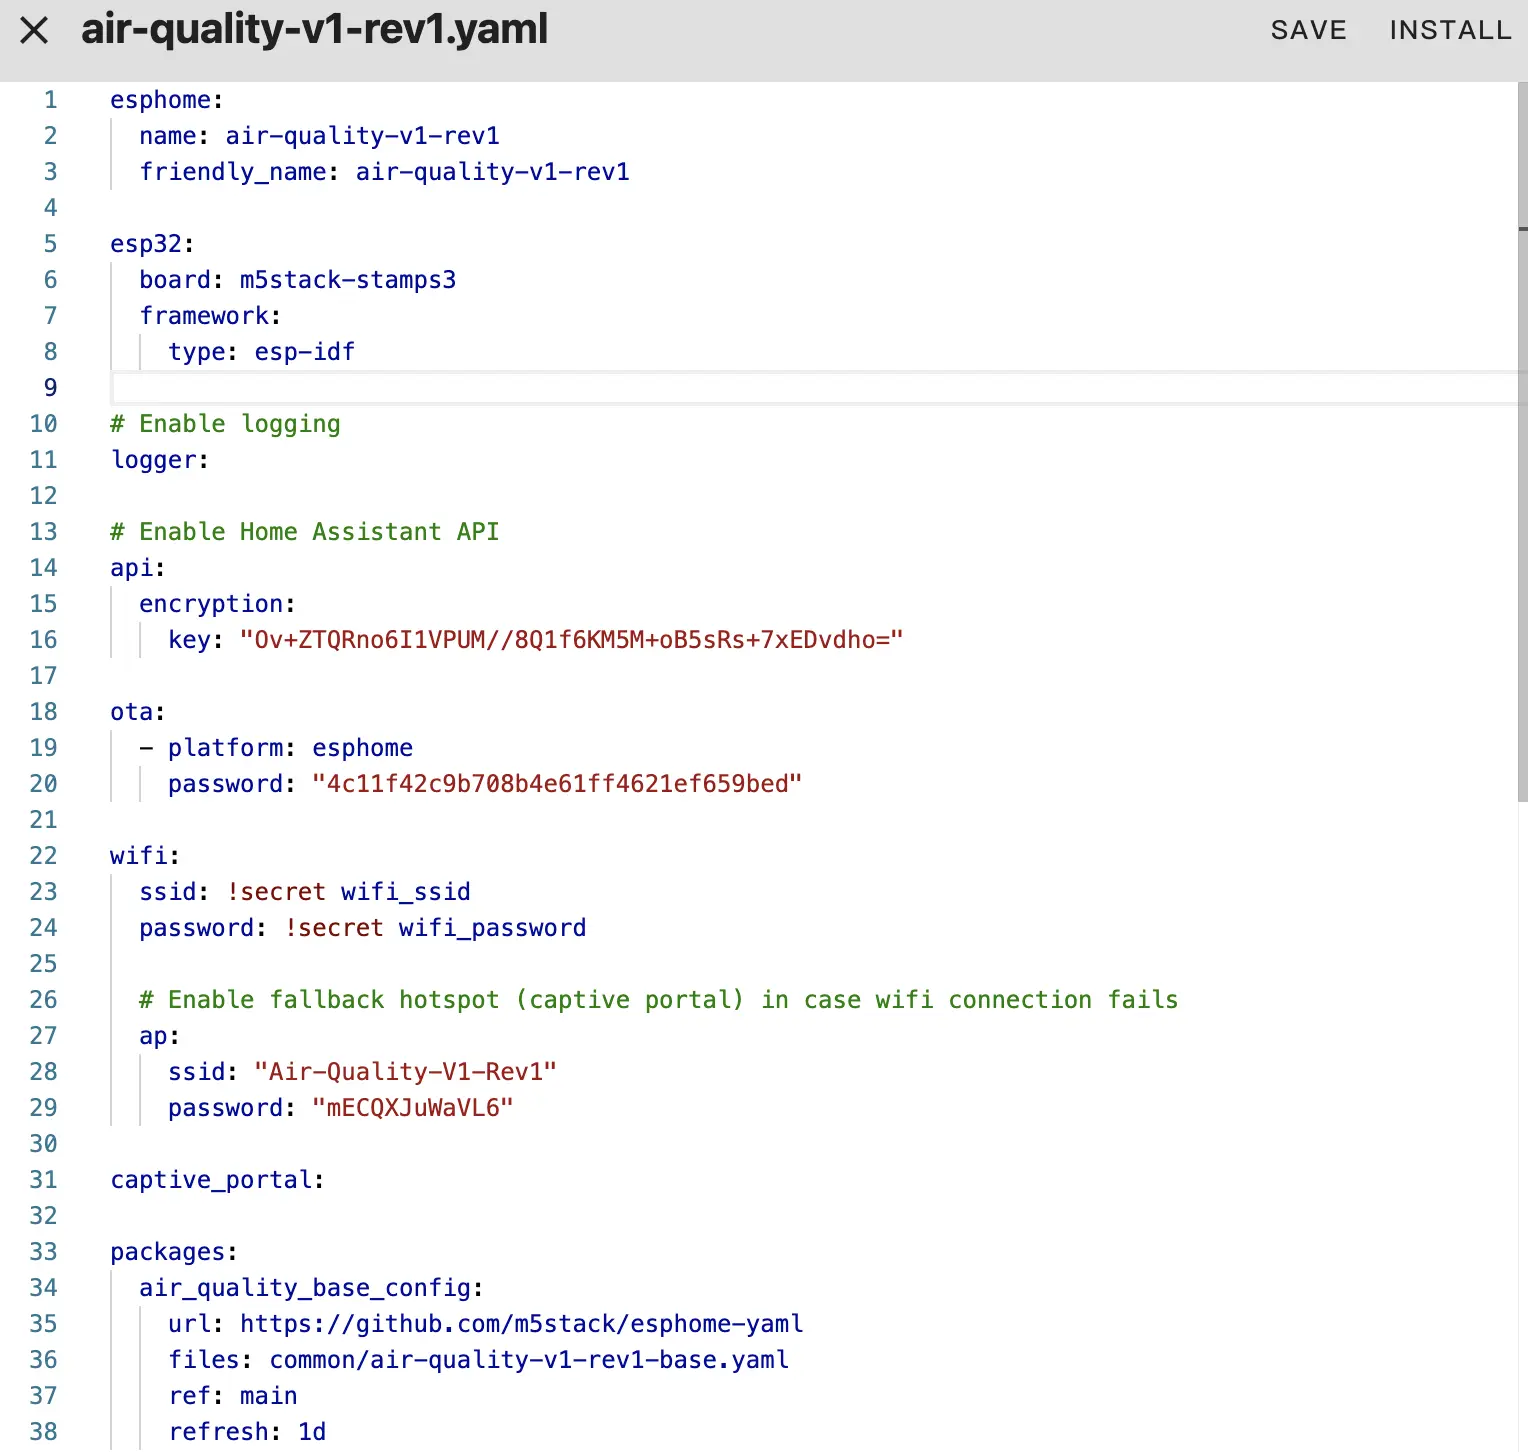Place cursor on empty line 9
1528x1452 pixels.
tap(600, 388)
